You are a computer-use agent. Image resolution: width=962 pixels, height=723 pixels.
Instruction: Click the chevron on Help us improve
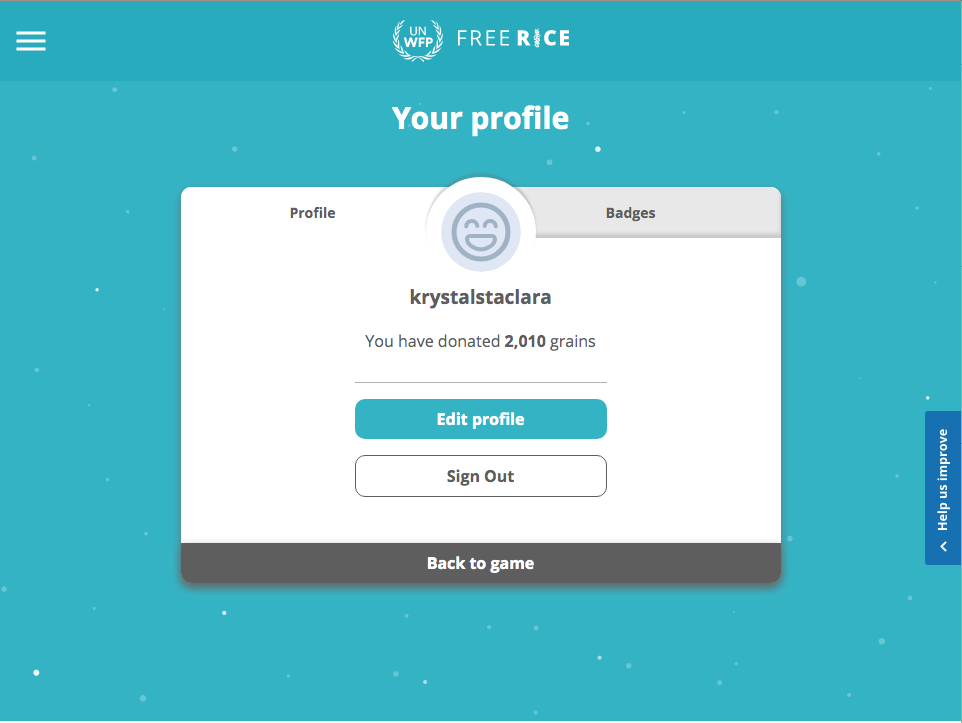pyautogui.click(x=943, y=547)
